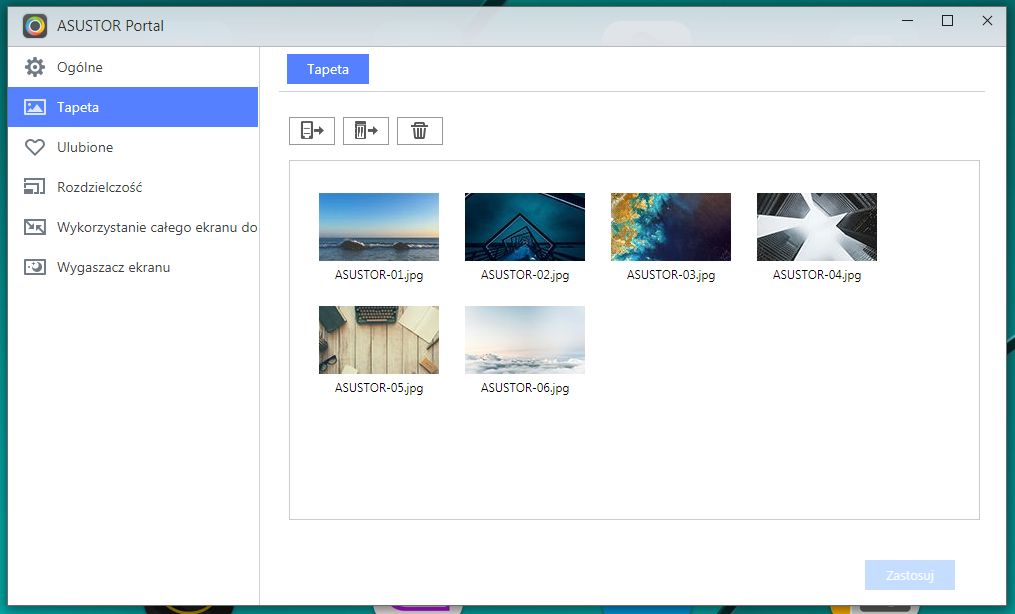1015x614 pixels.
Task: Click the trash-with-arrow toolbar button
Action: click(x=366, y=131)
